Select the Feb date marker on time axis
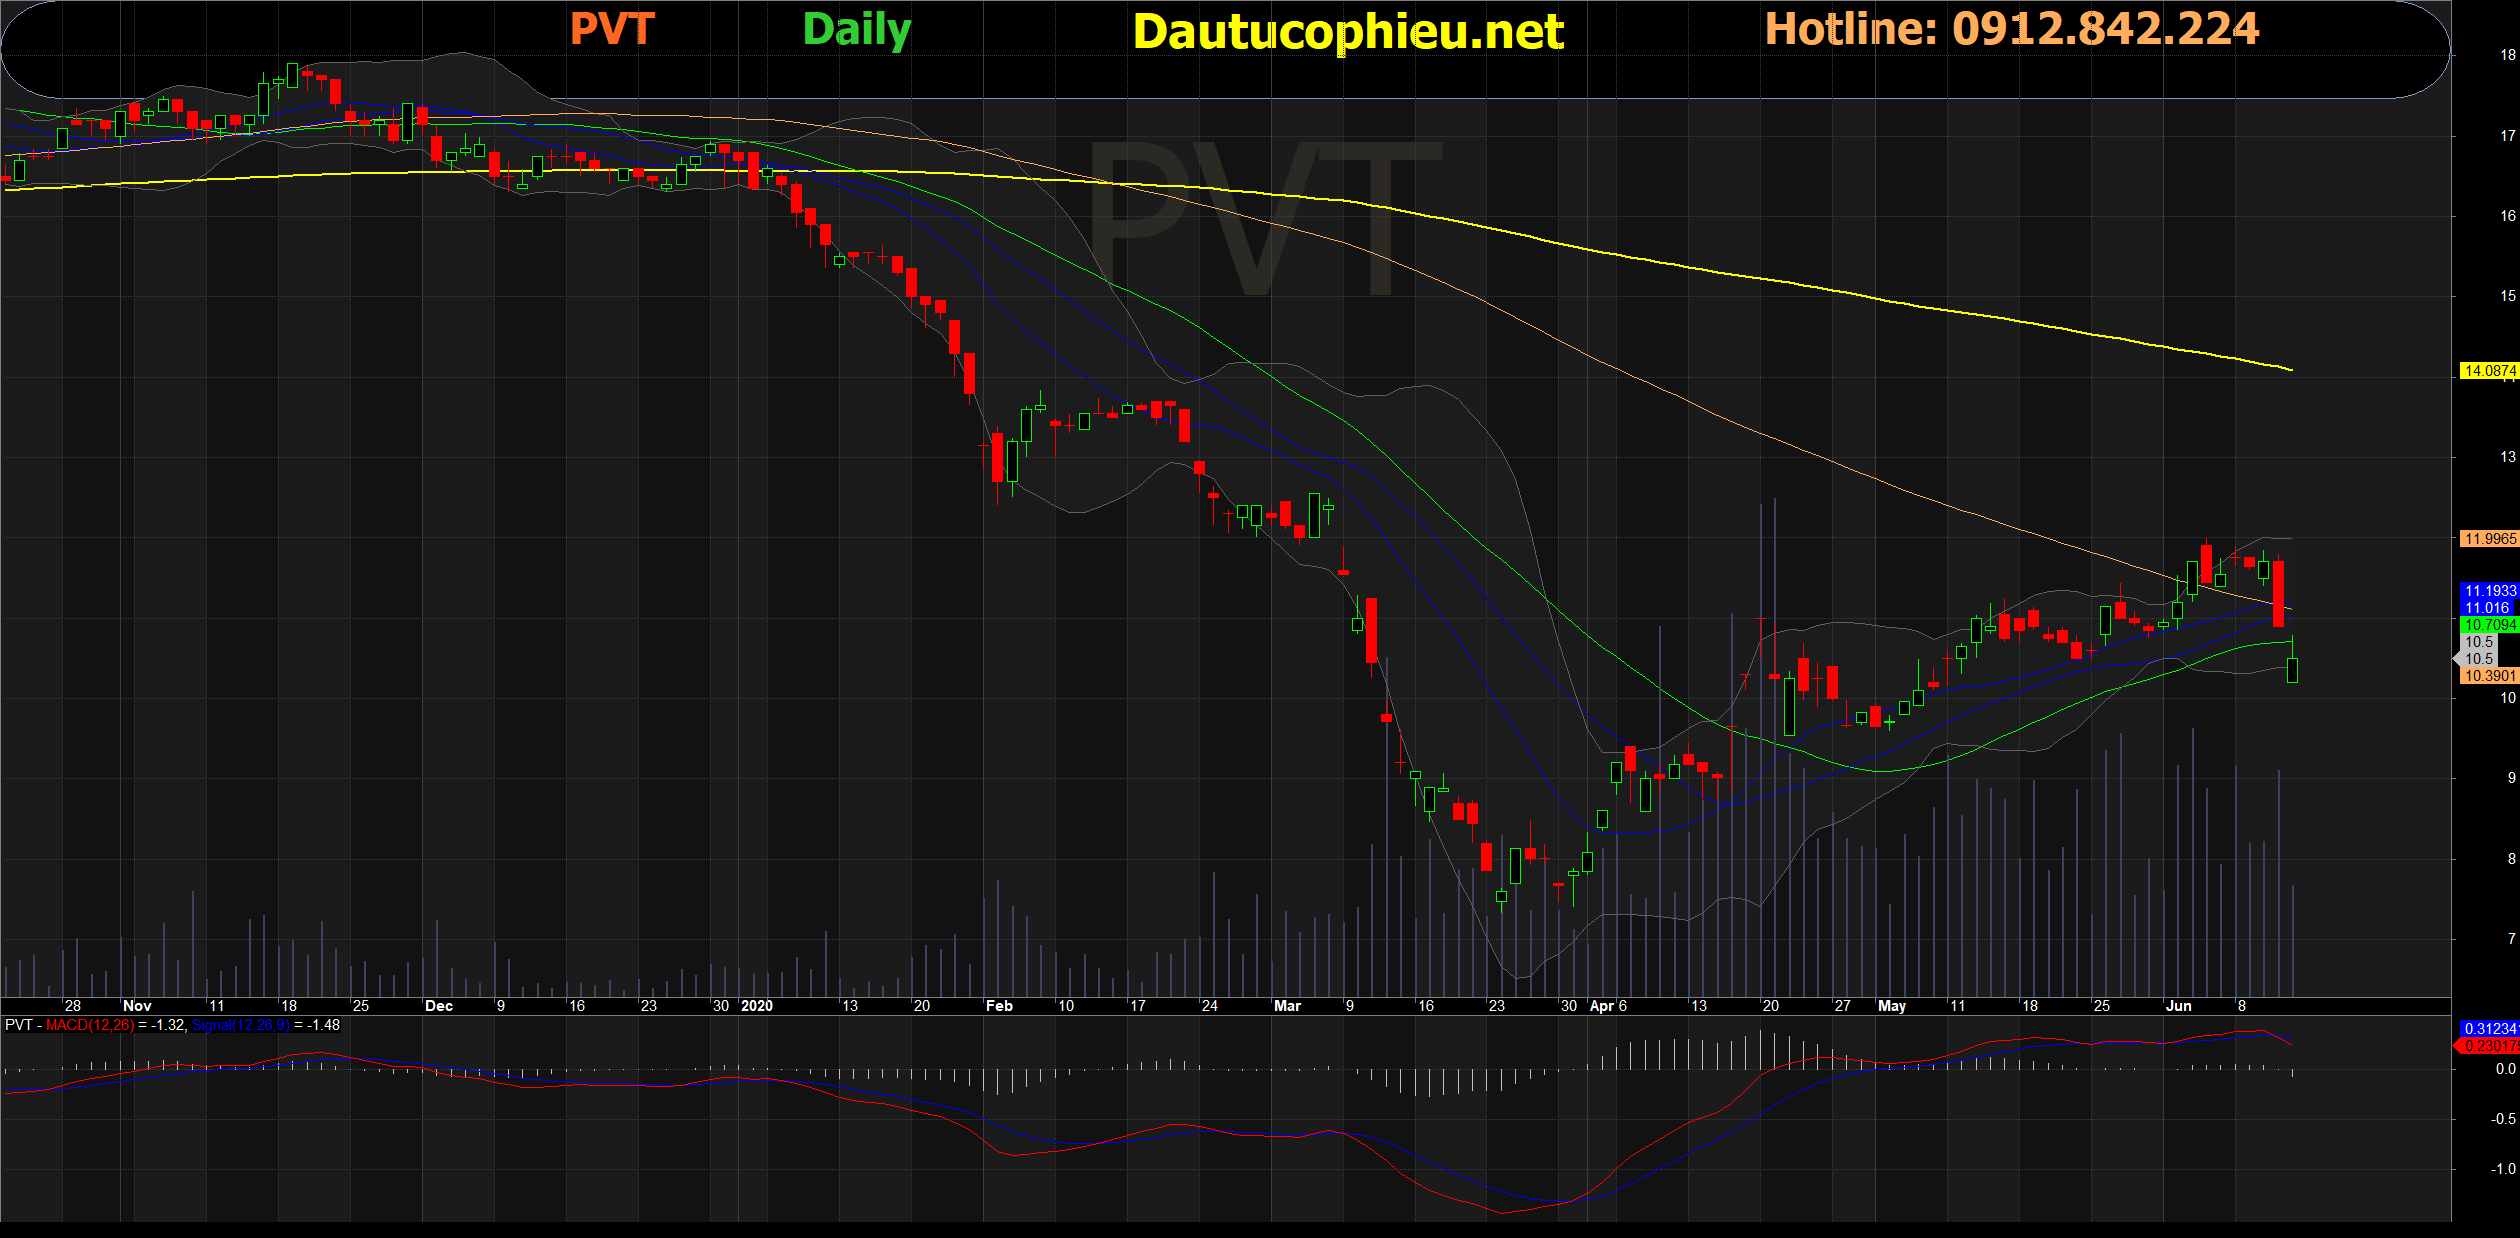 pos(999,1006)
